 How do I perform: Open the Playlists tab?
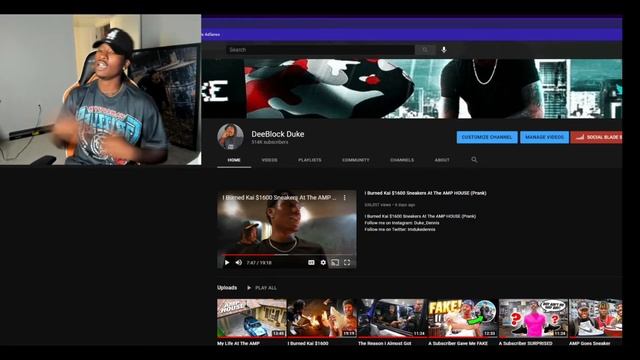(310, 160)
